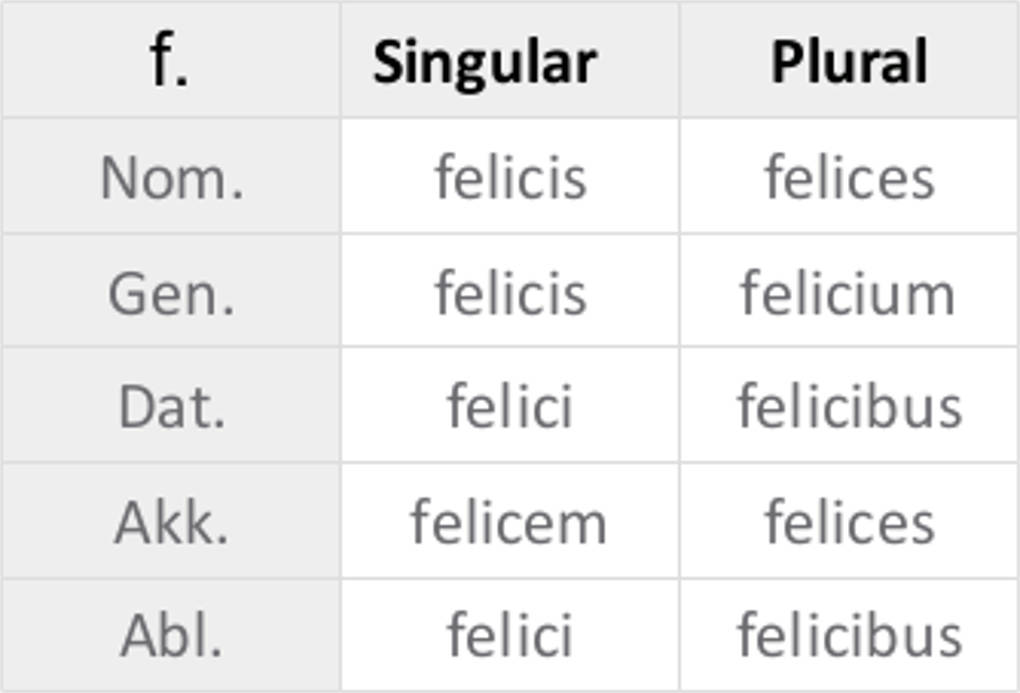Click felicis in the Nom. row

point(510,178)
